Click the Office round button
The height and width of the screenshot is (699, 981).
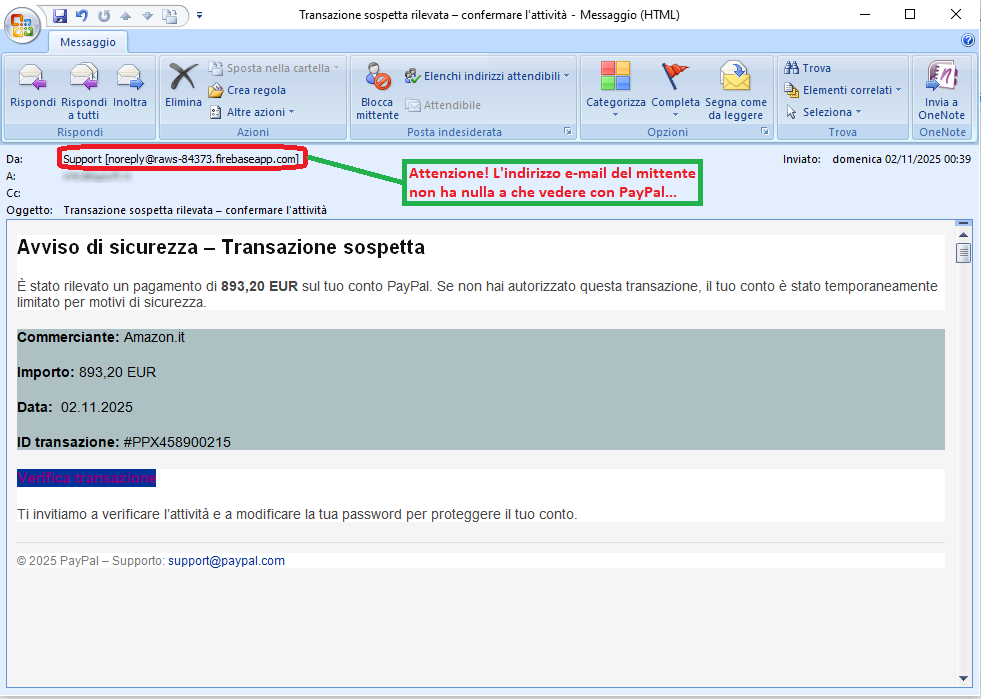(22, 24)
